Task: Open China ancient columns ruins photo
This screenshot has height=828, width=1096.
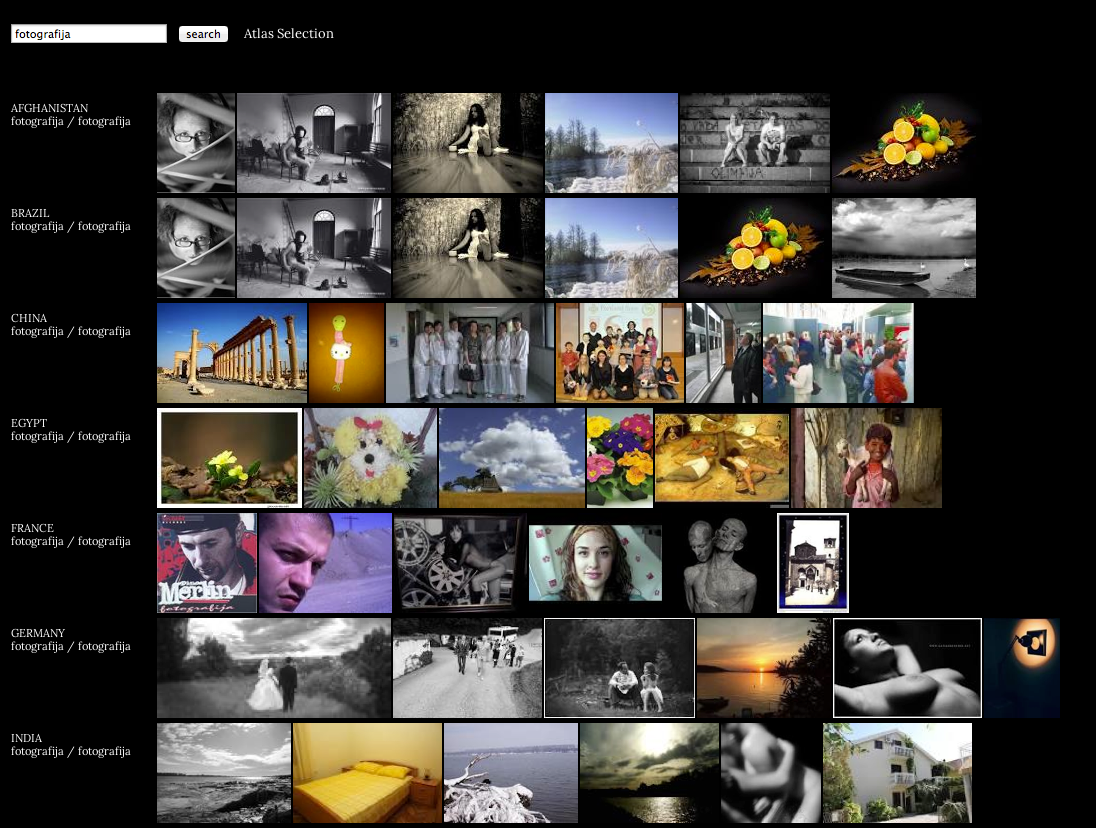Action: pyautogui.click(x=232, y=353)
